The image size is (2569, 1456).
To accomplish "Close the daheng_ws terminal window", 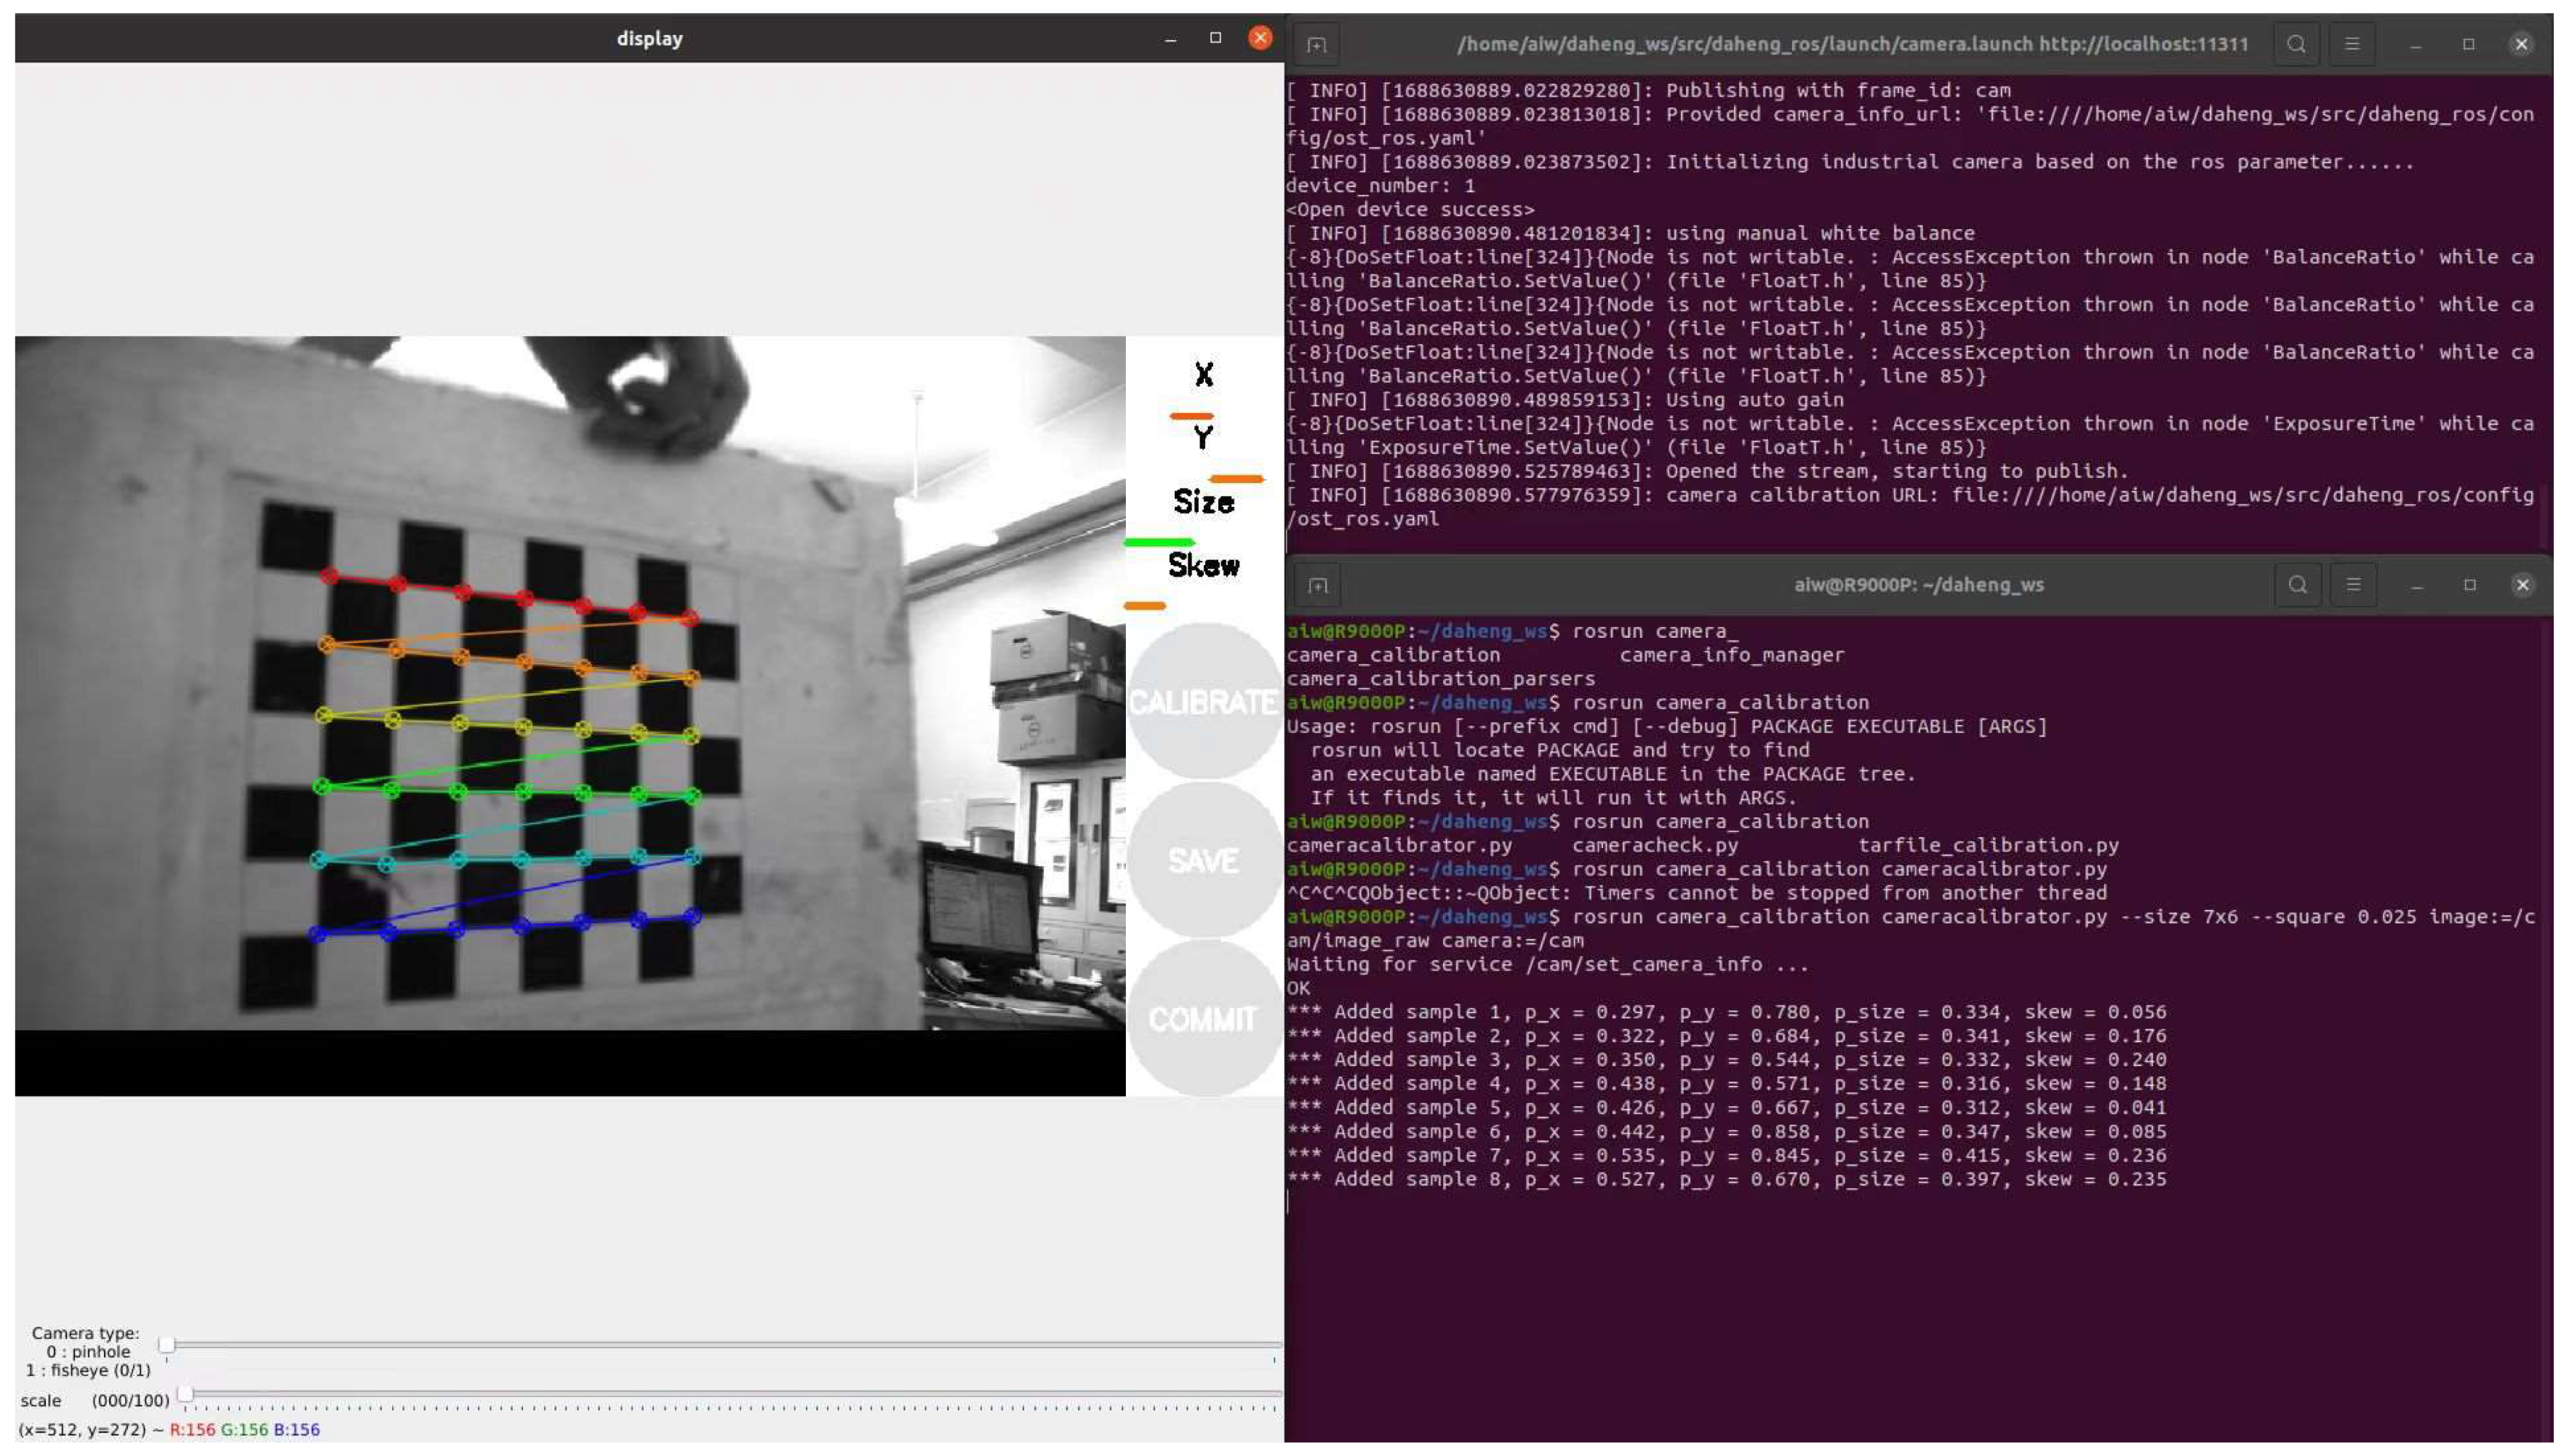I will coord(2522,585).
